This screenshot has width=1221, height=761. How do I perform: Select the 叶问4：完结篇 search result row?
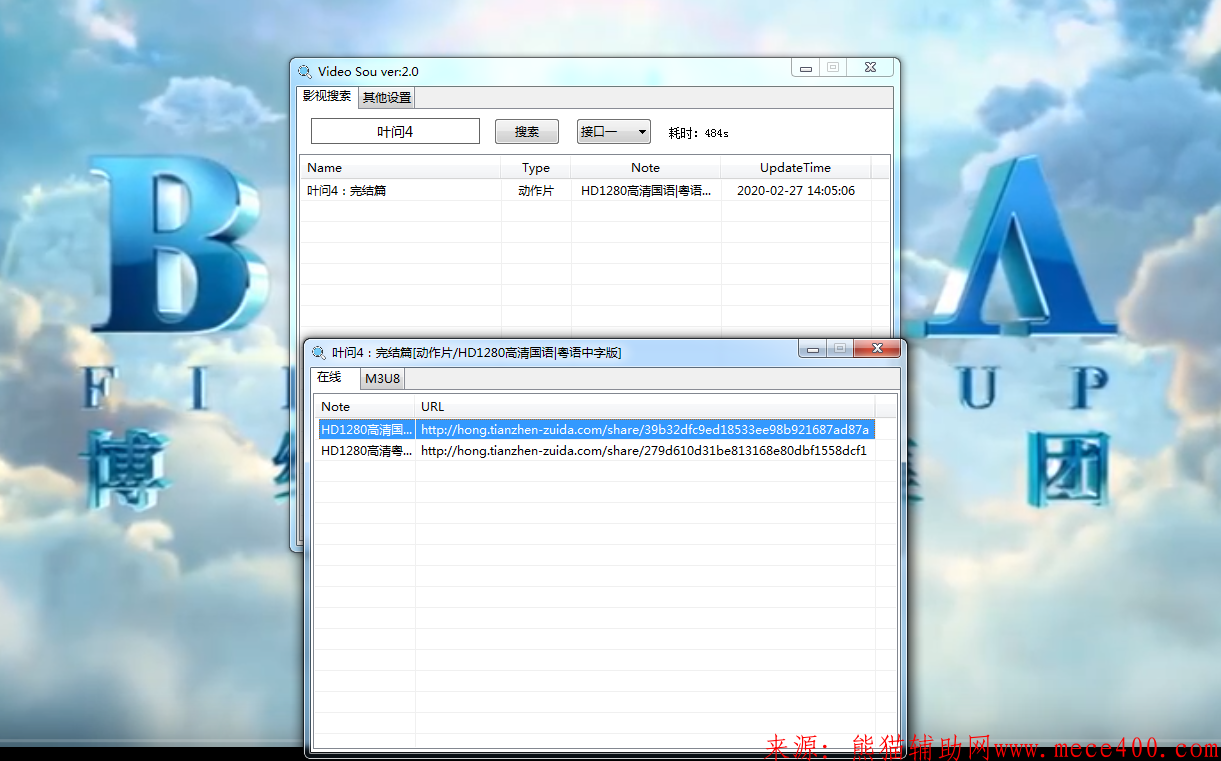pos(400,191)
